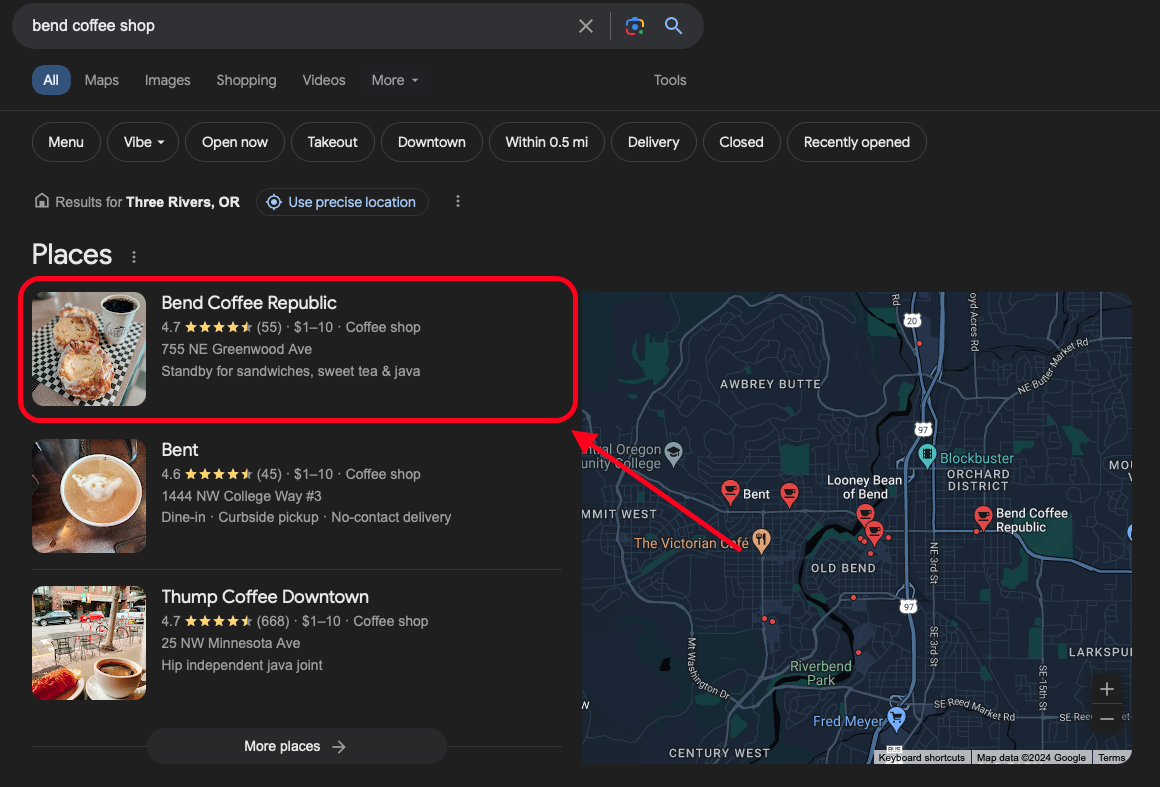The width and height of the screenshot is (1160, 787).
Task: Click the 1444 NW College Way #3 address
Action: click(x=241, y=496)
